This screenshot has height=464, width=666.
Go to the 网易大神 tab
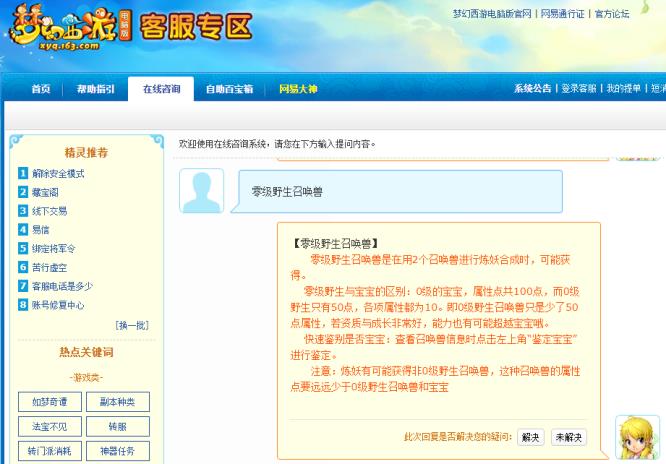[x=298, y=89]
